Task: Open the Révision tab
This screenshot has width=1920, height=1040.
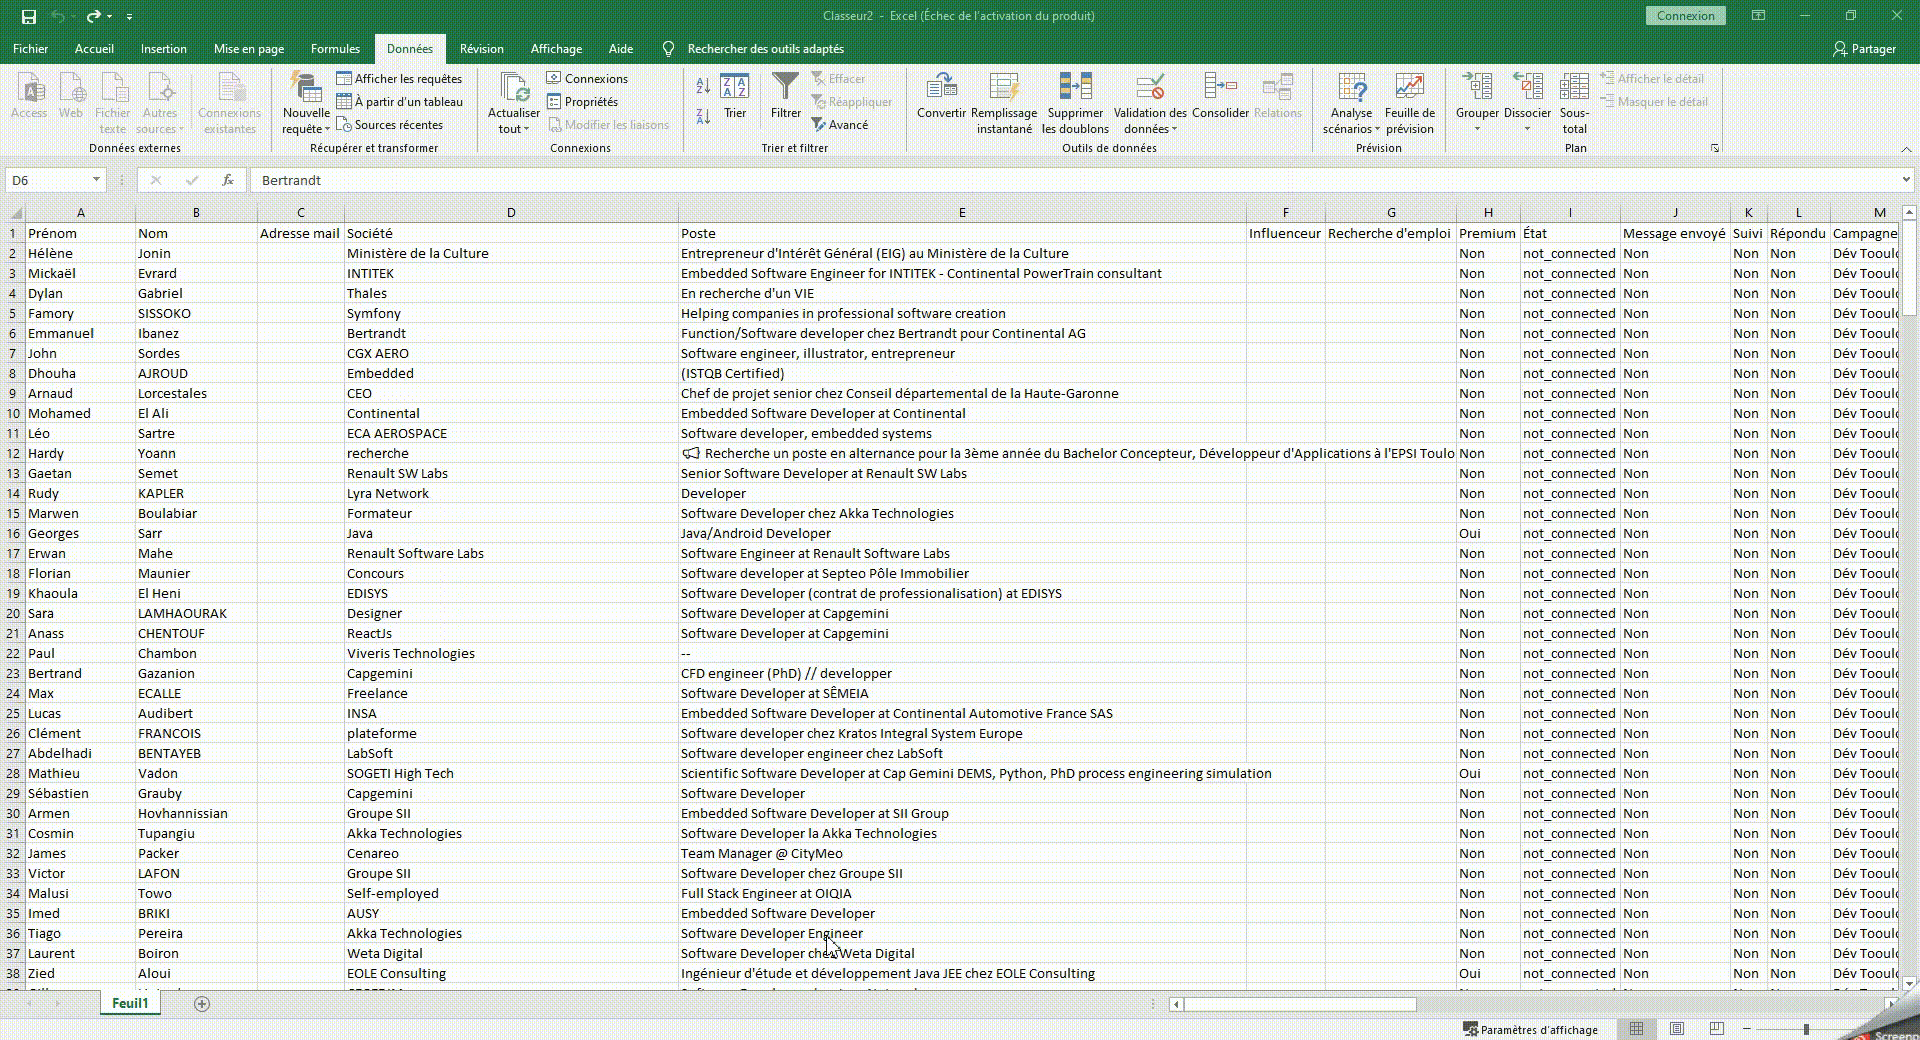Action: [x=481, y=48]
